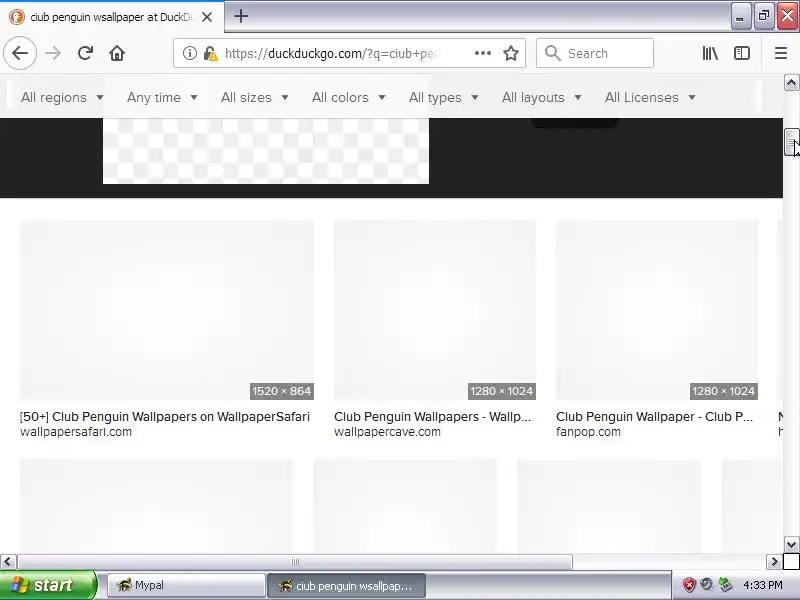Image resolution: width=800 pixels, height=600 pixels.
Task: Open the wallpapercave 1280 × 1024 thumbnail
Action: point(435,310)
